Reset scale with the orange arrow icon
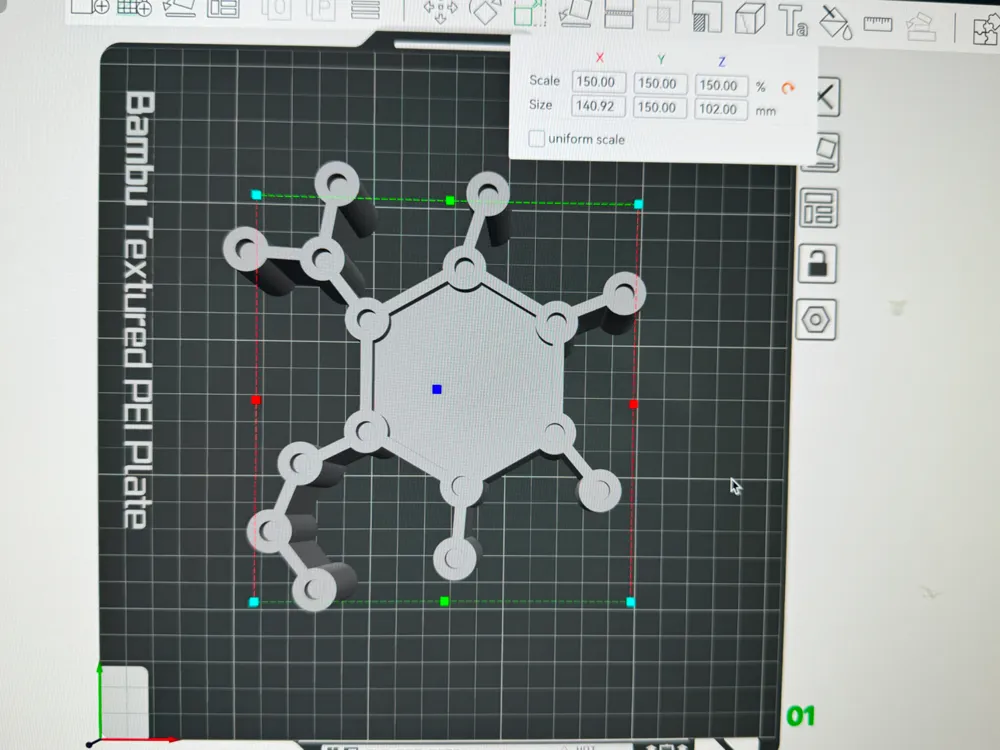Viewport: 1000px width, 750px height. tap(788, 89)
